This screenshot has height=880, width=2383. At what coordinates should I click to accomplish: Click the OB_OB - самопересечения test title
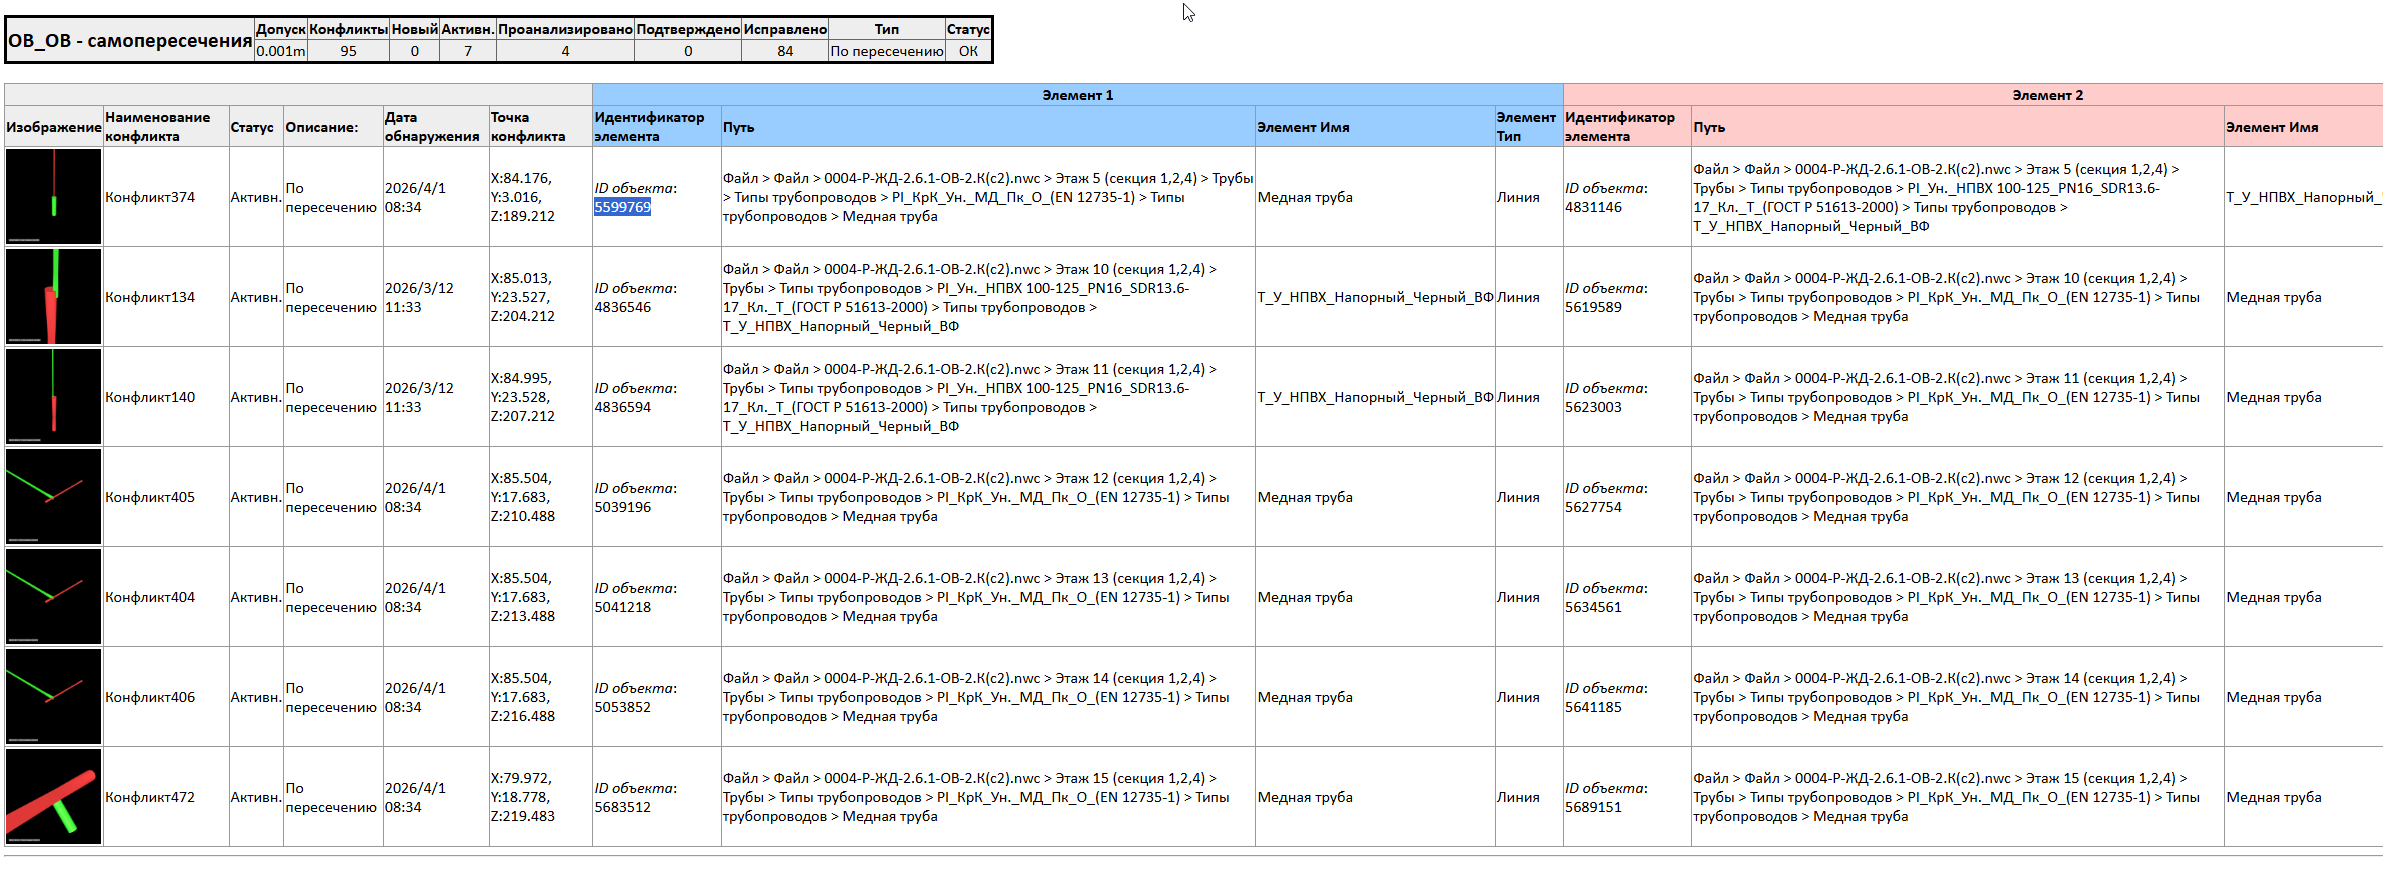pyautogui.click(x=130, y=41)
